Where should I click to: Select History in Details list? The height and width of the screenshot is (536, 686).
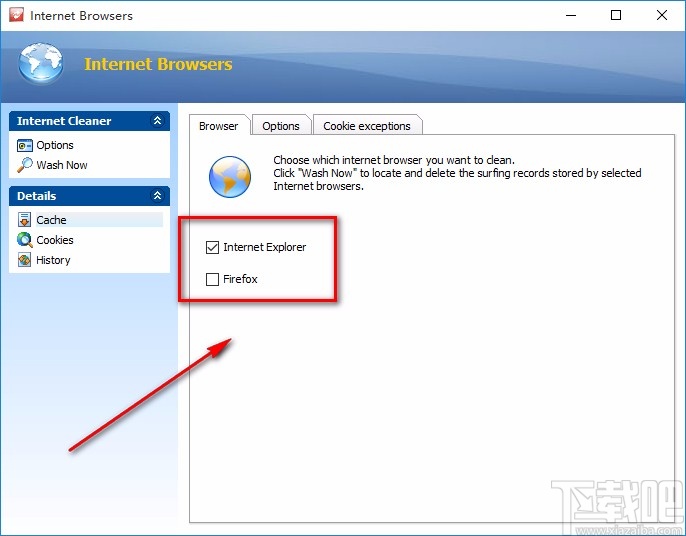tap(53, 260)
